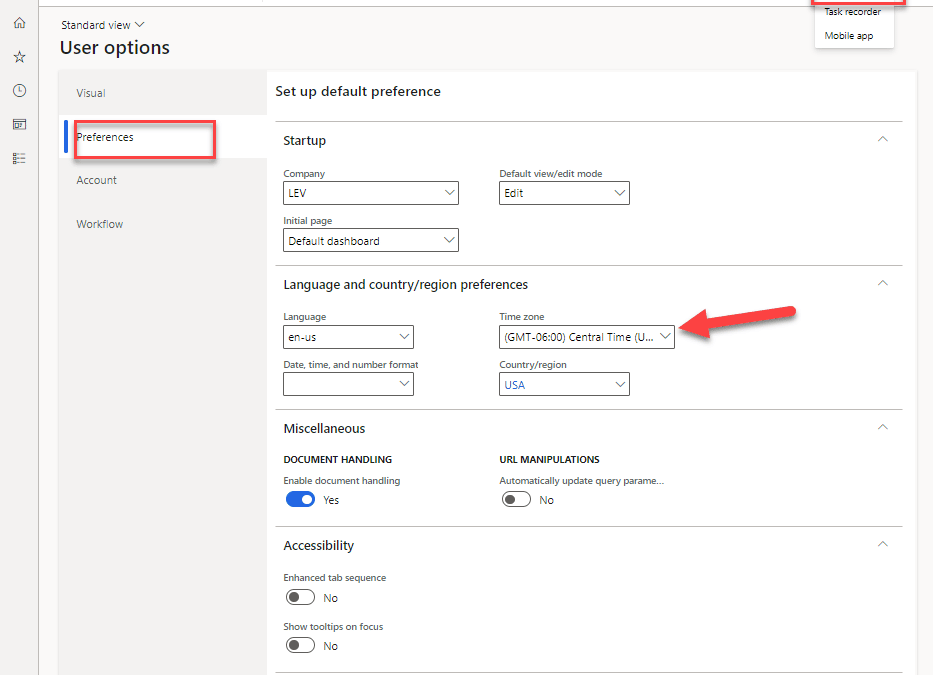Open the Home icon in sidebar
This screenshot has width=933, height=675.
click(20, 23)
